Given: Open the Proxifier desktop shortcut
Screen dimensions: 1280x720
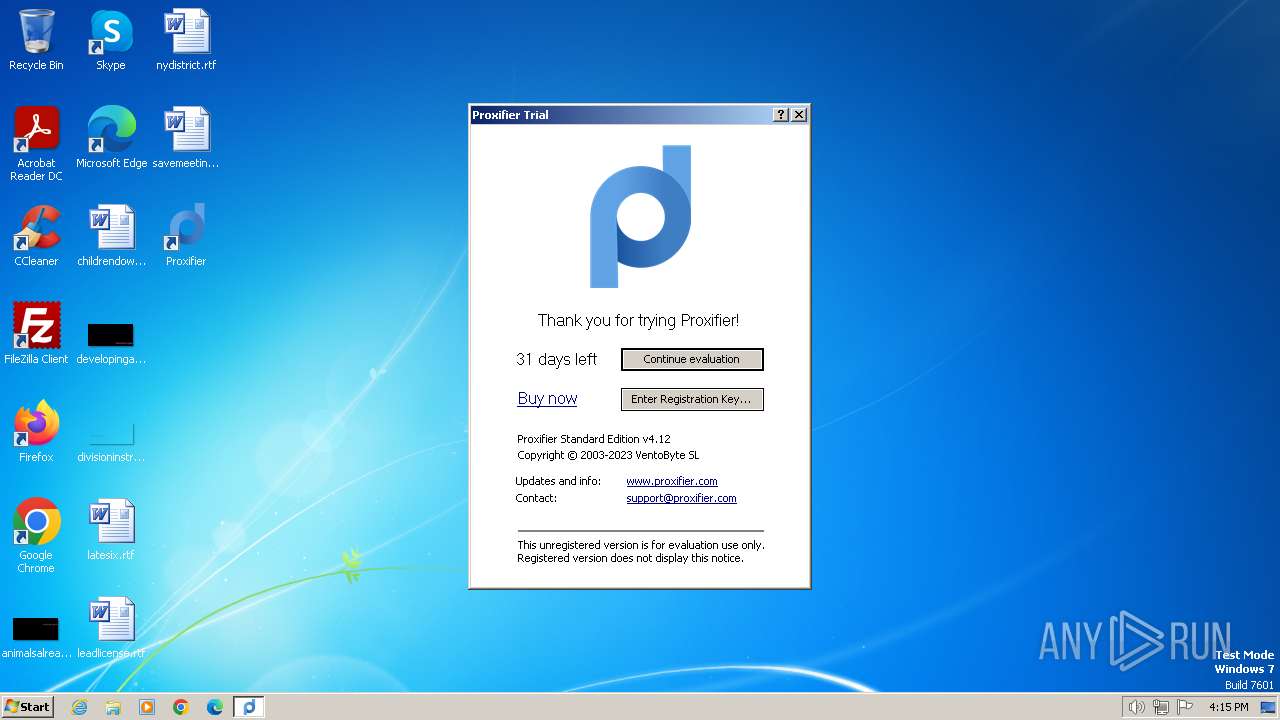Looking at the screenshot, I should tap(186, 236).
